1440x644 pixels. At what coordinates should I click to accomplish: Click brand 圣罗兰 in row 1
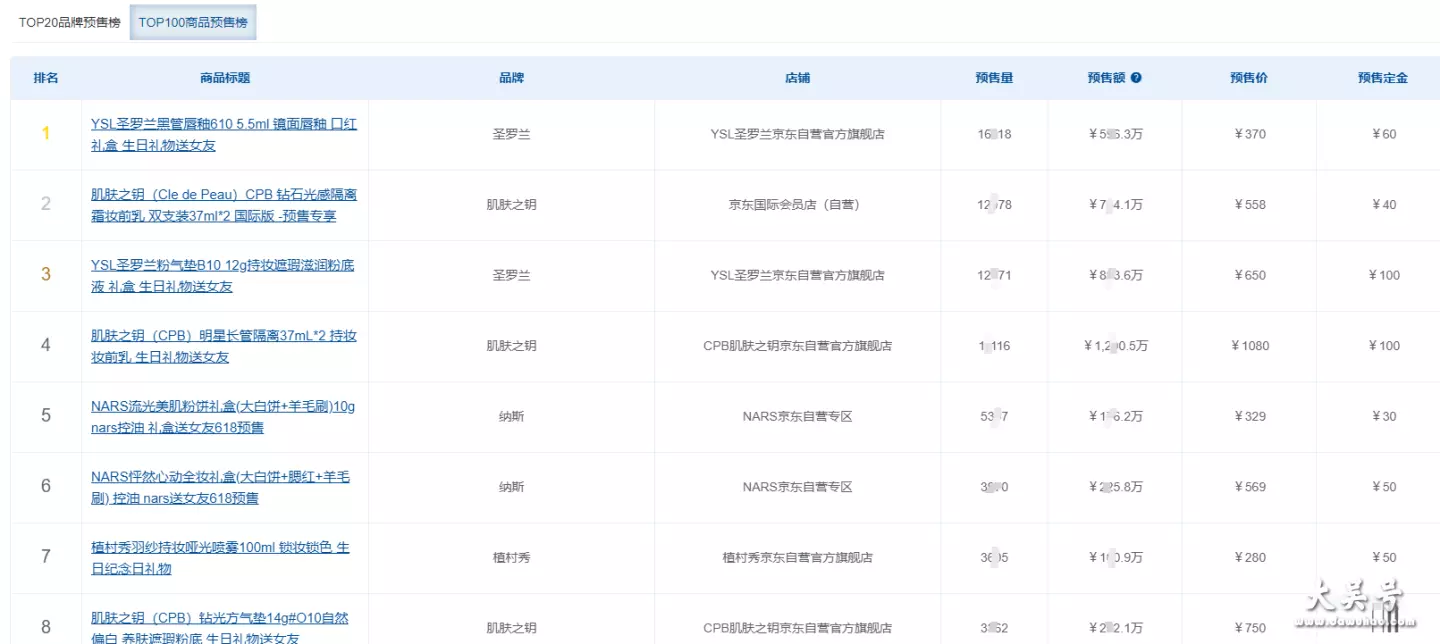coord(511,135)
